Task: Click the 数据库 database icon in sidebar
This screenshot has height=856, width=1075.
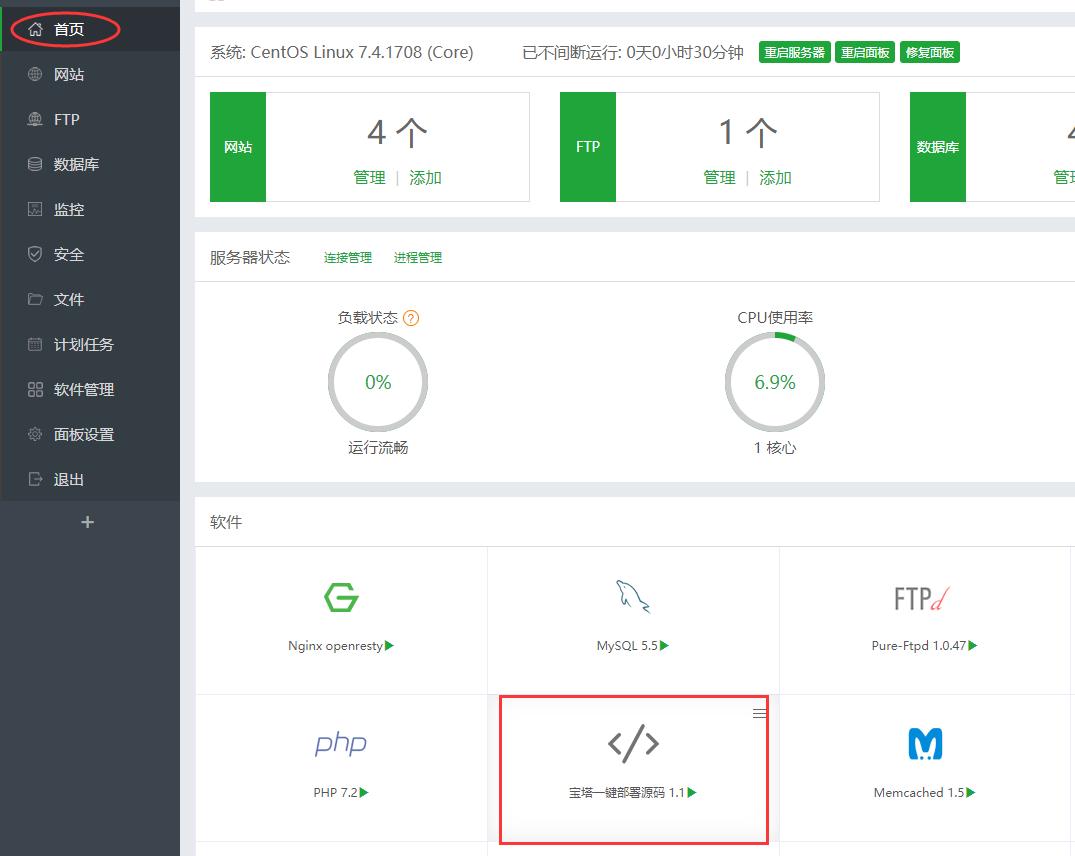Action: [35, 164]
